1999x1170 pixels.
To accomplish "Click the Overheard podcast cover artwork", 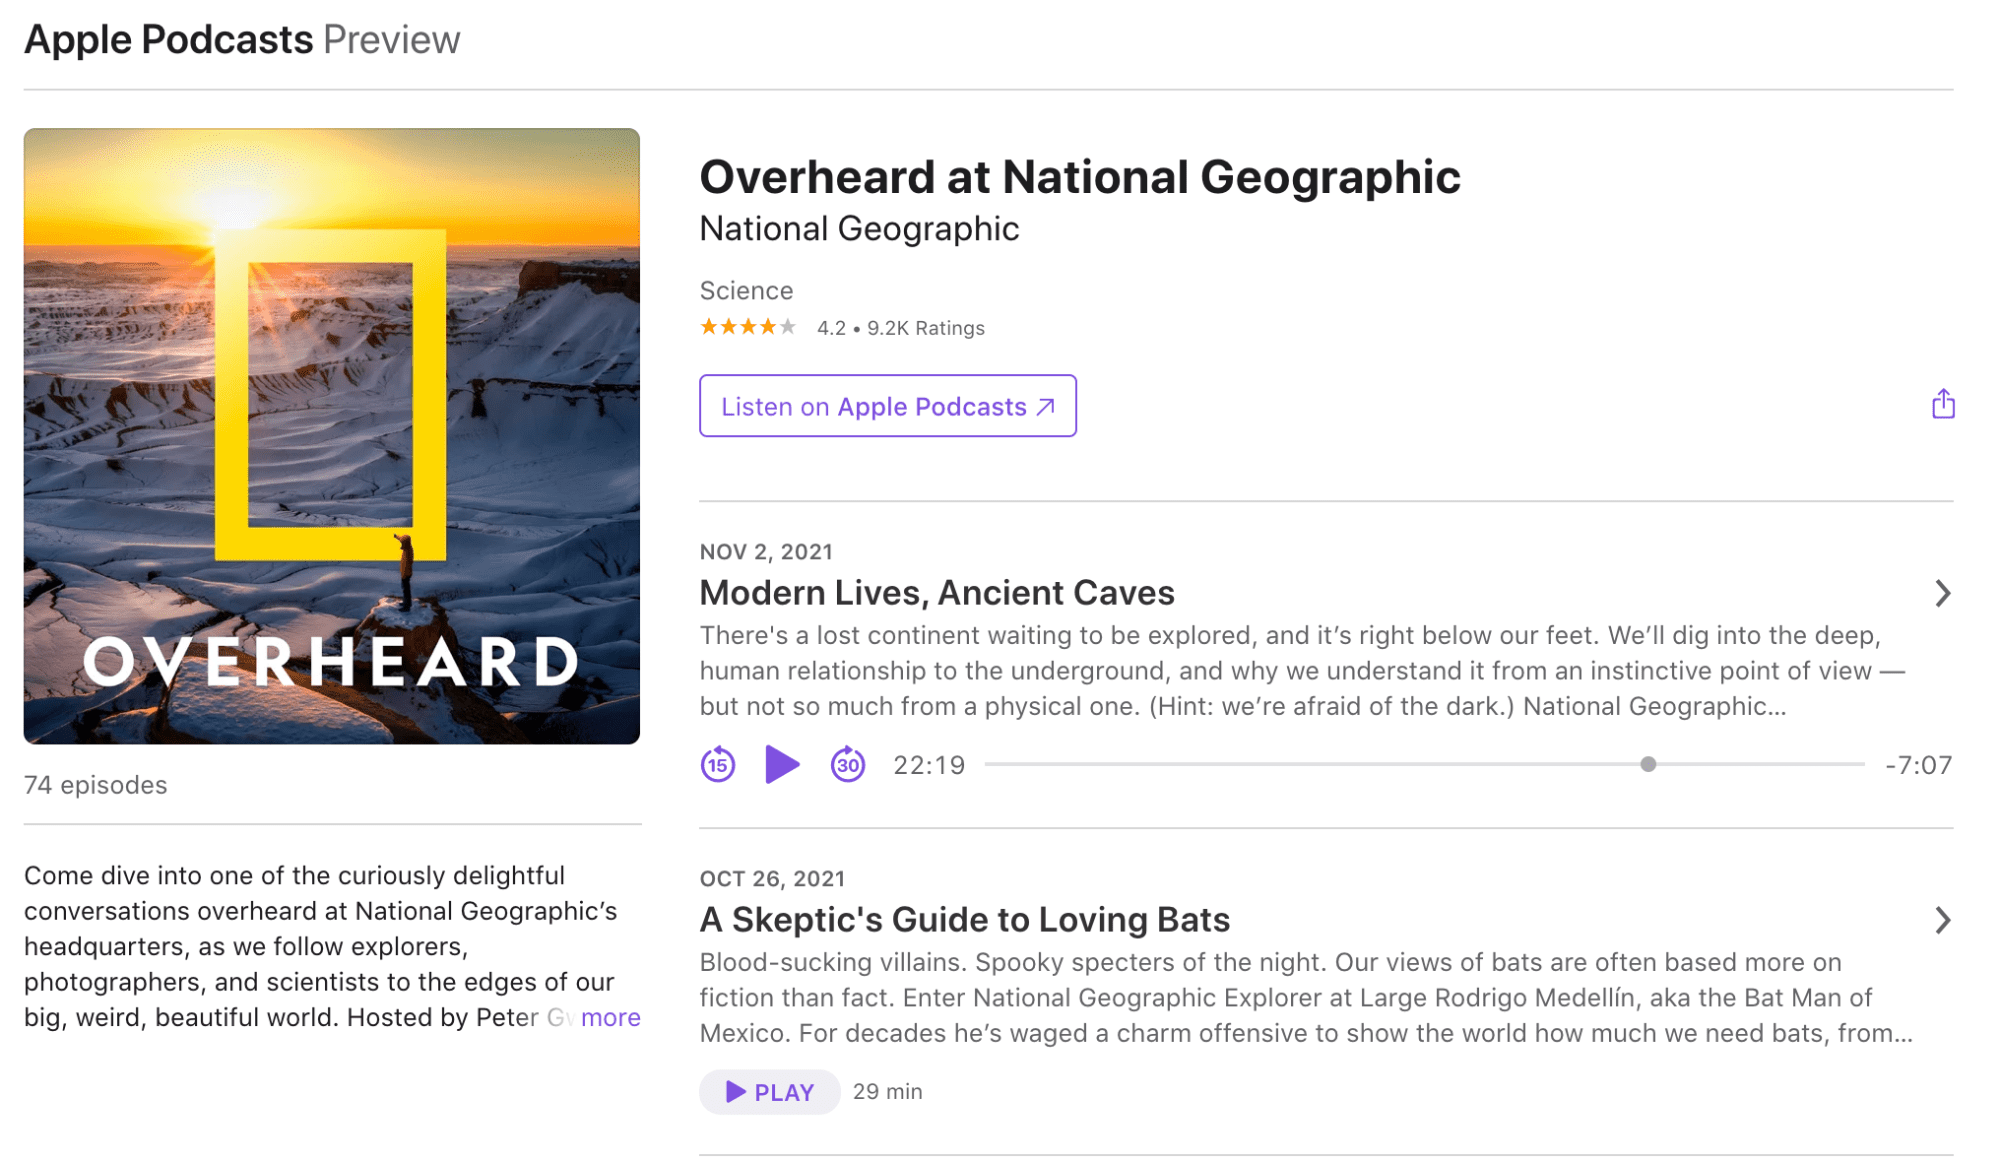I will pos(332,436).
